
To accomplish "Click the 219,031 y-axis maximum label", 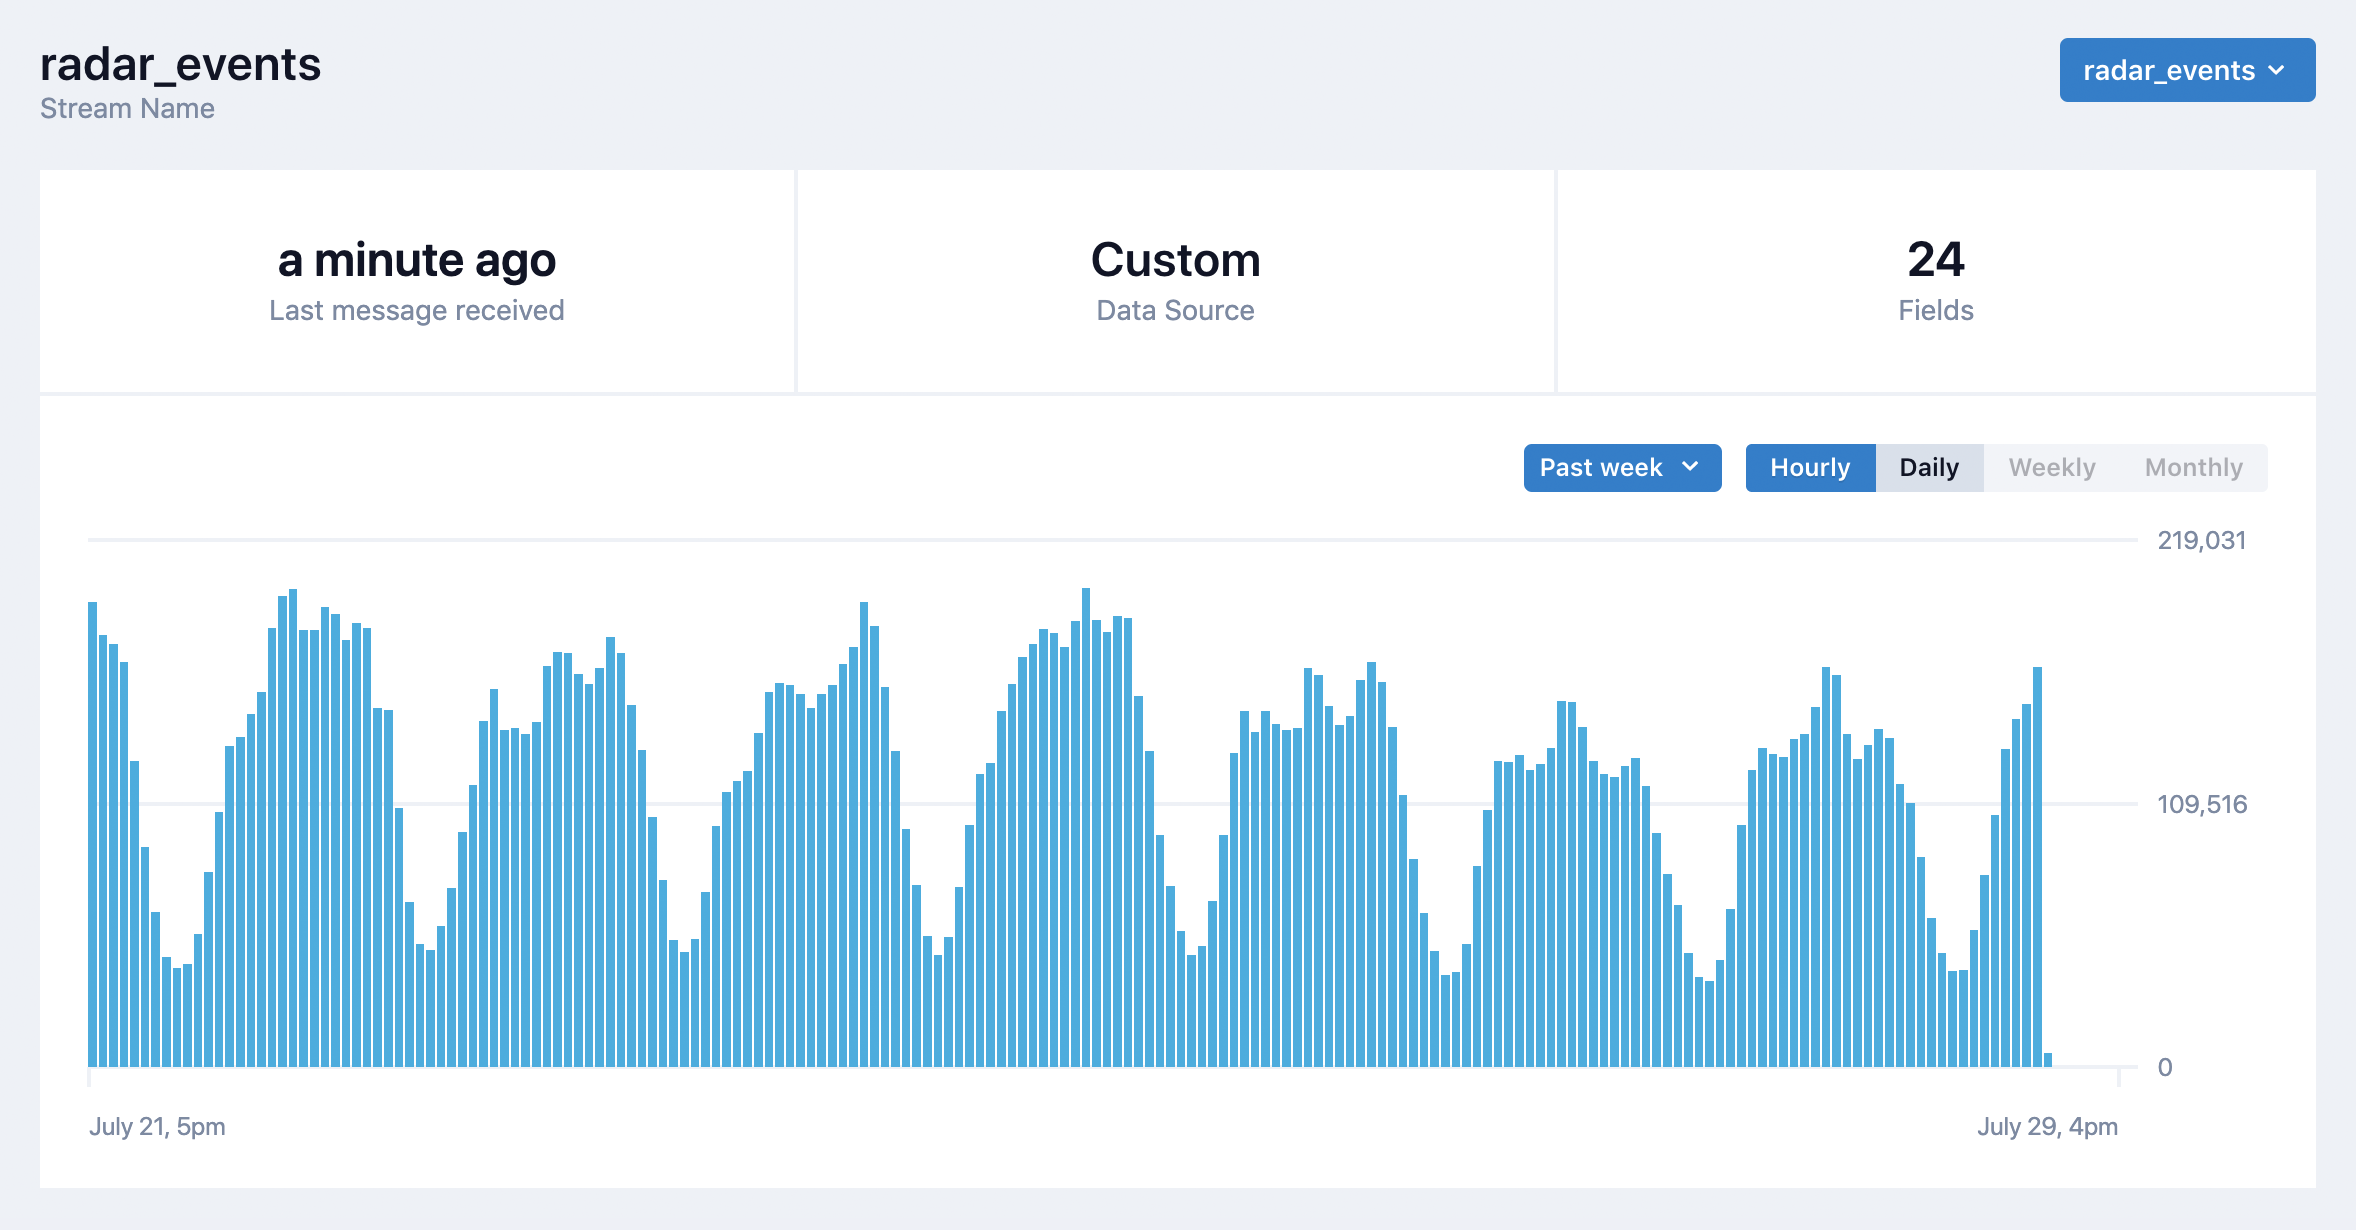I will (2201, 541).
